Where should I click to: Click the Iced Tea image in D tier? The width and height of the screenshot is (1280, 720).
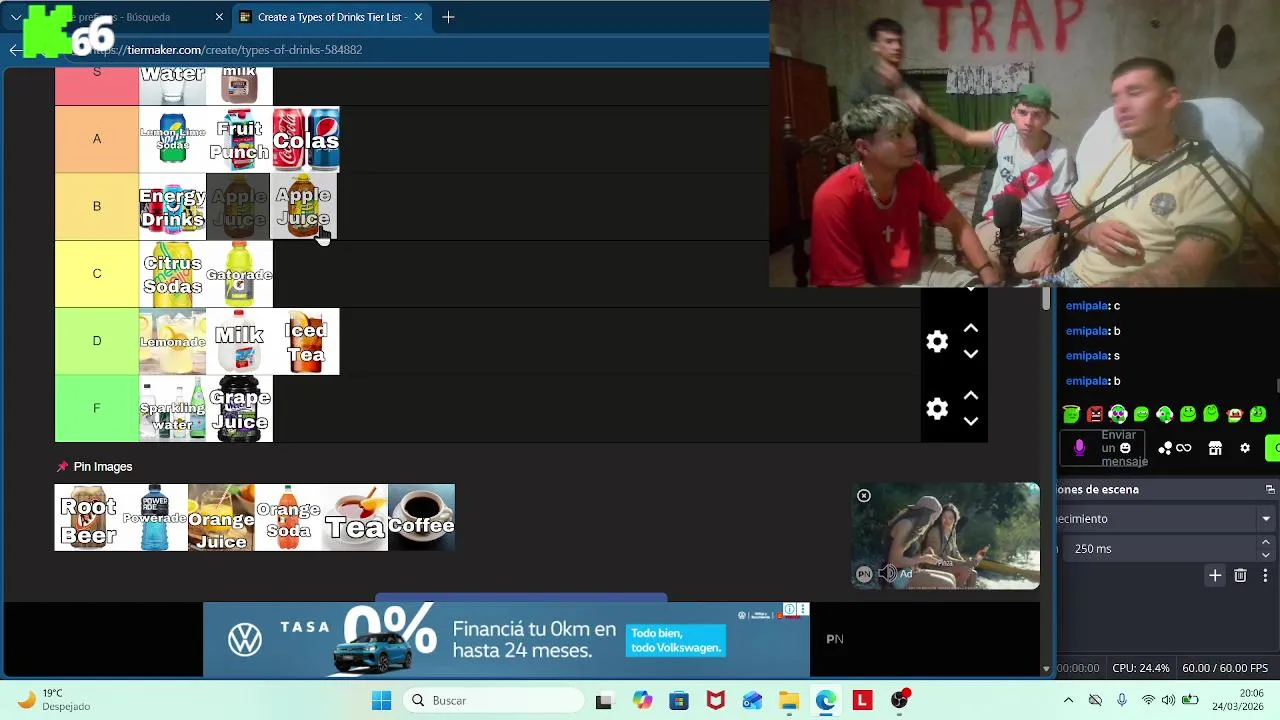[306, 342]
